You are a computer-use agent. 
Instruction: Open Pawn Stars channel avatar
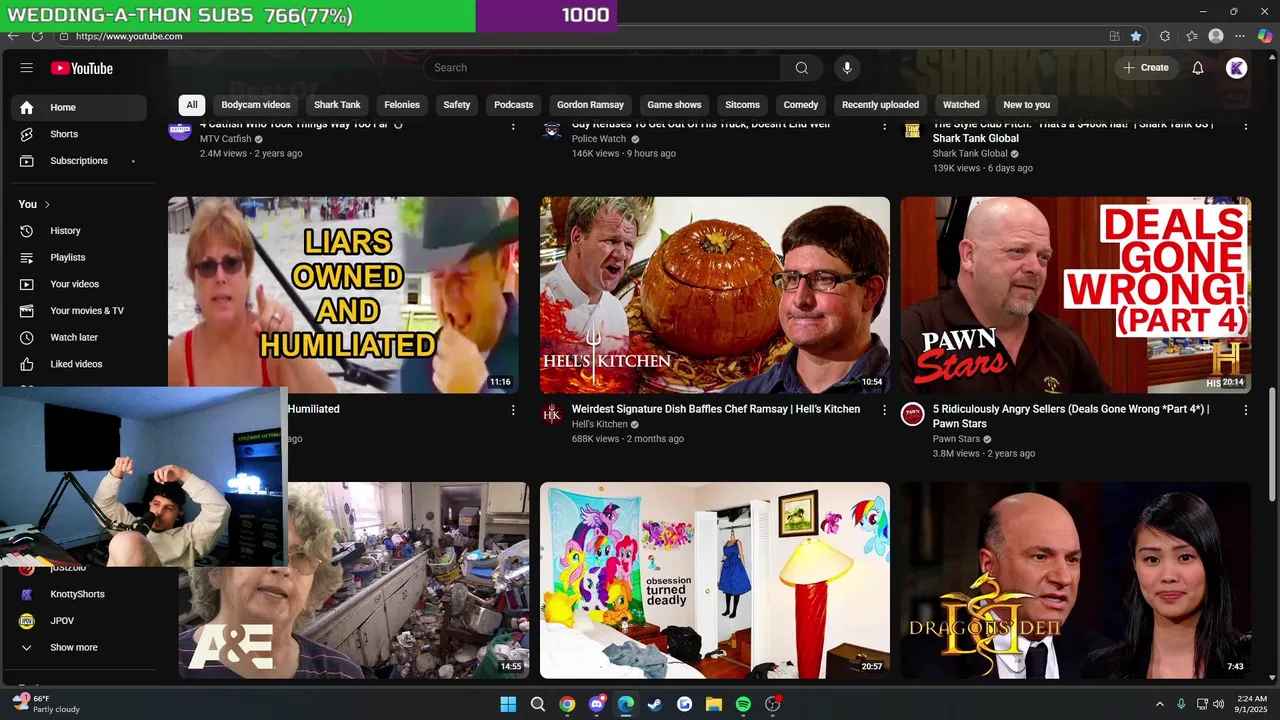912,414
